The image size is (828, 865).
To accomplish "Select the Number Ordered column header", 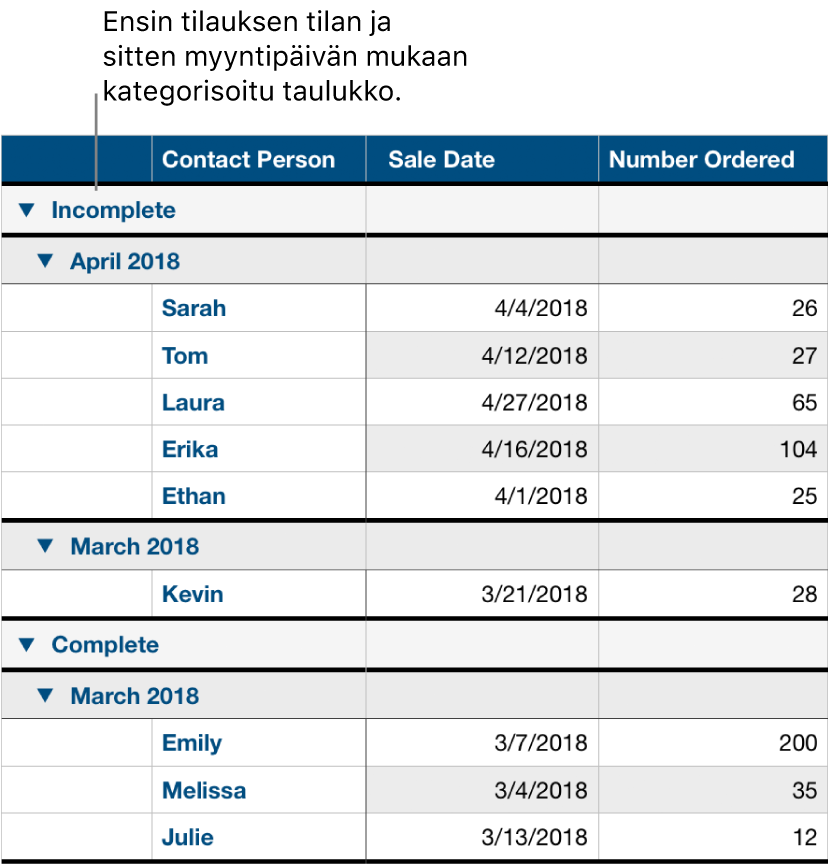I will point(701,159).
